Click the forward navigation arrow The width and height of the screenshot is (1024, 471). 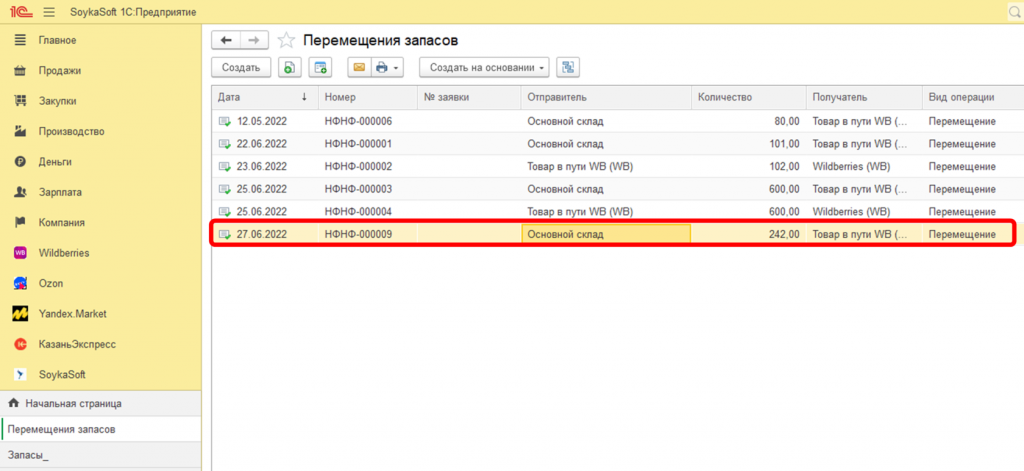coord(254,40)
